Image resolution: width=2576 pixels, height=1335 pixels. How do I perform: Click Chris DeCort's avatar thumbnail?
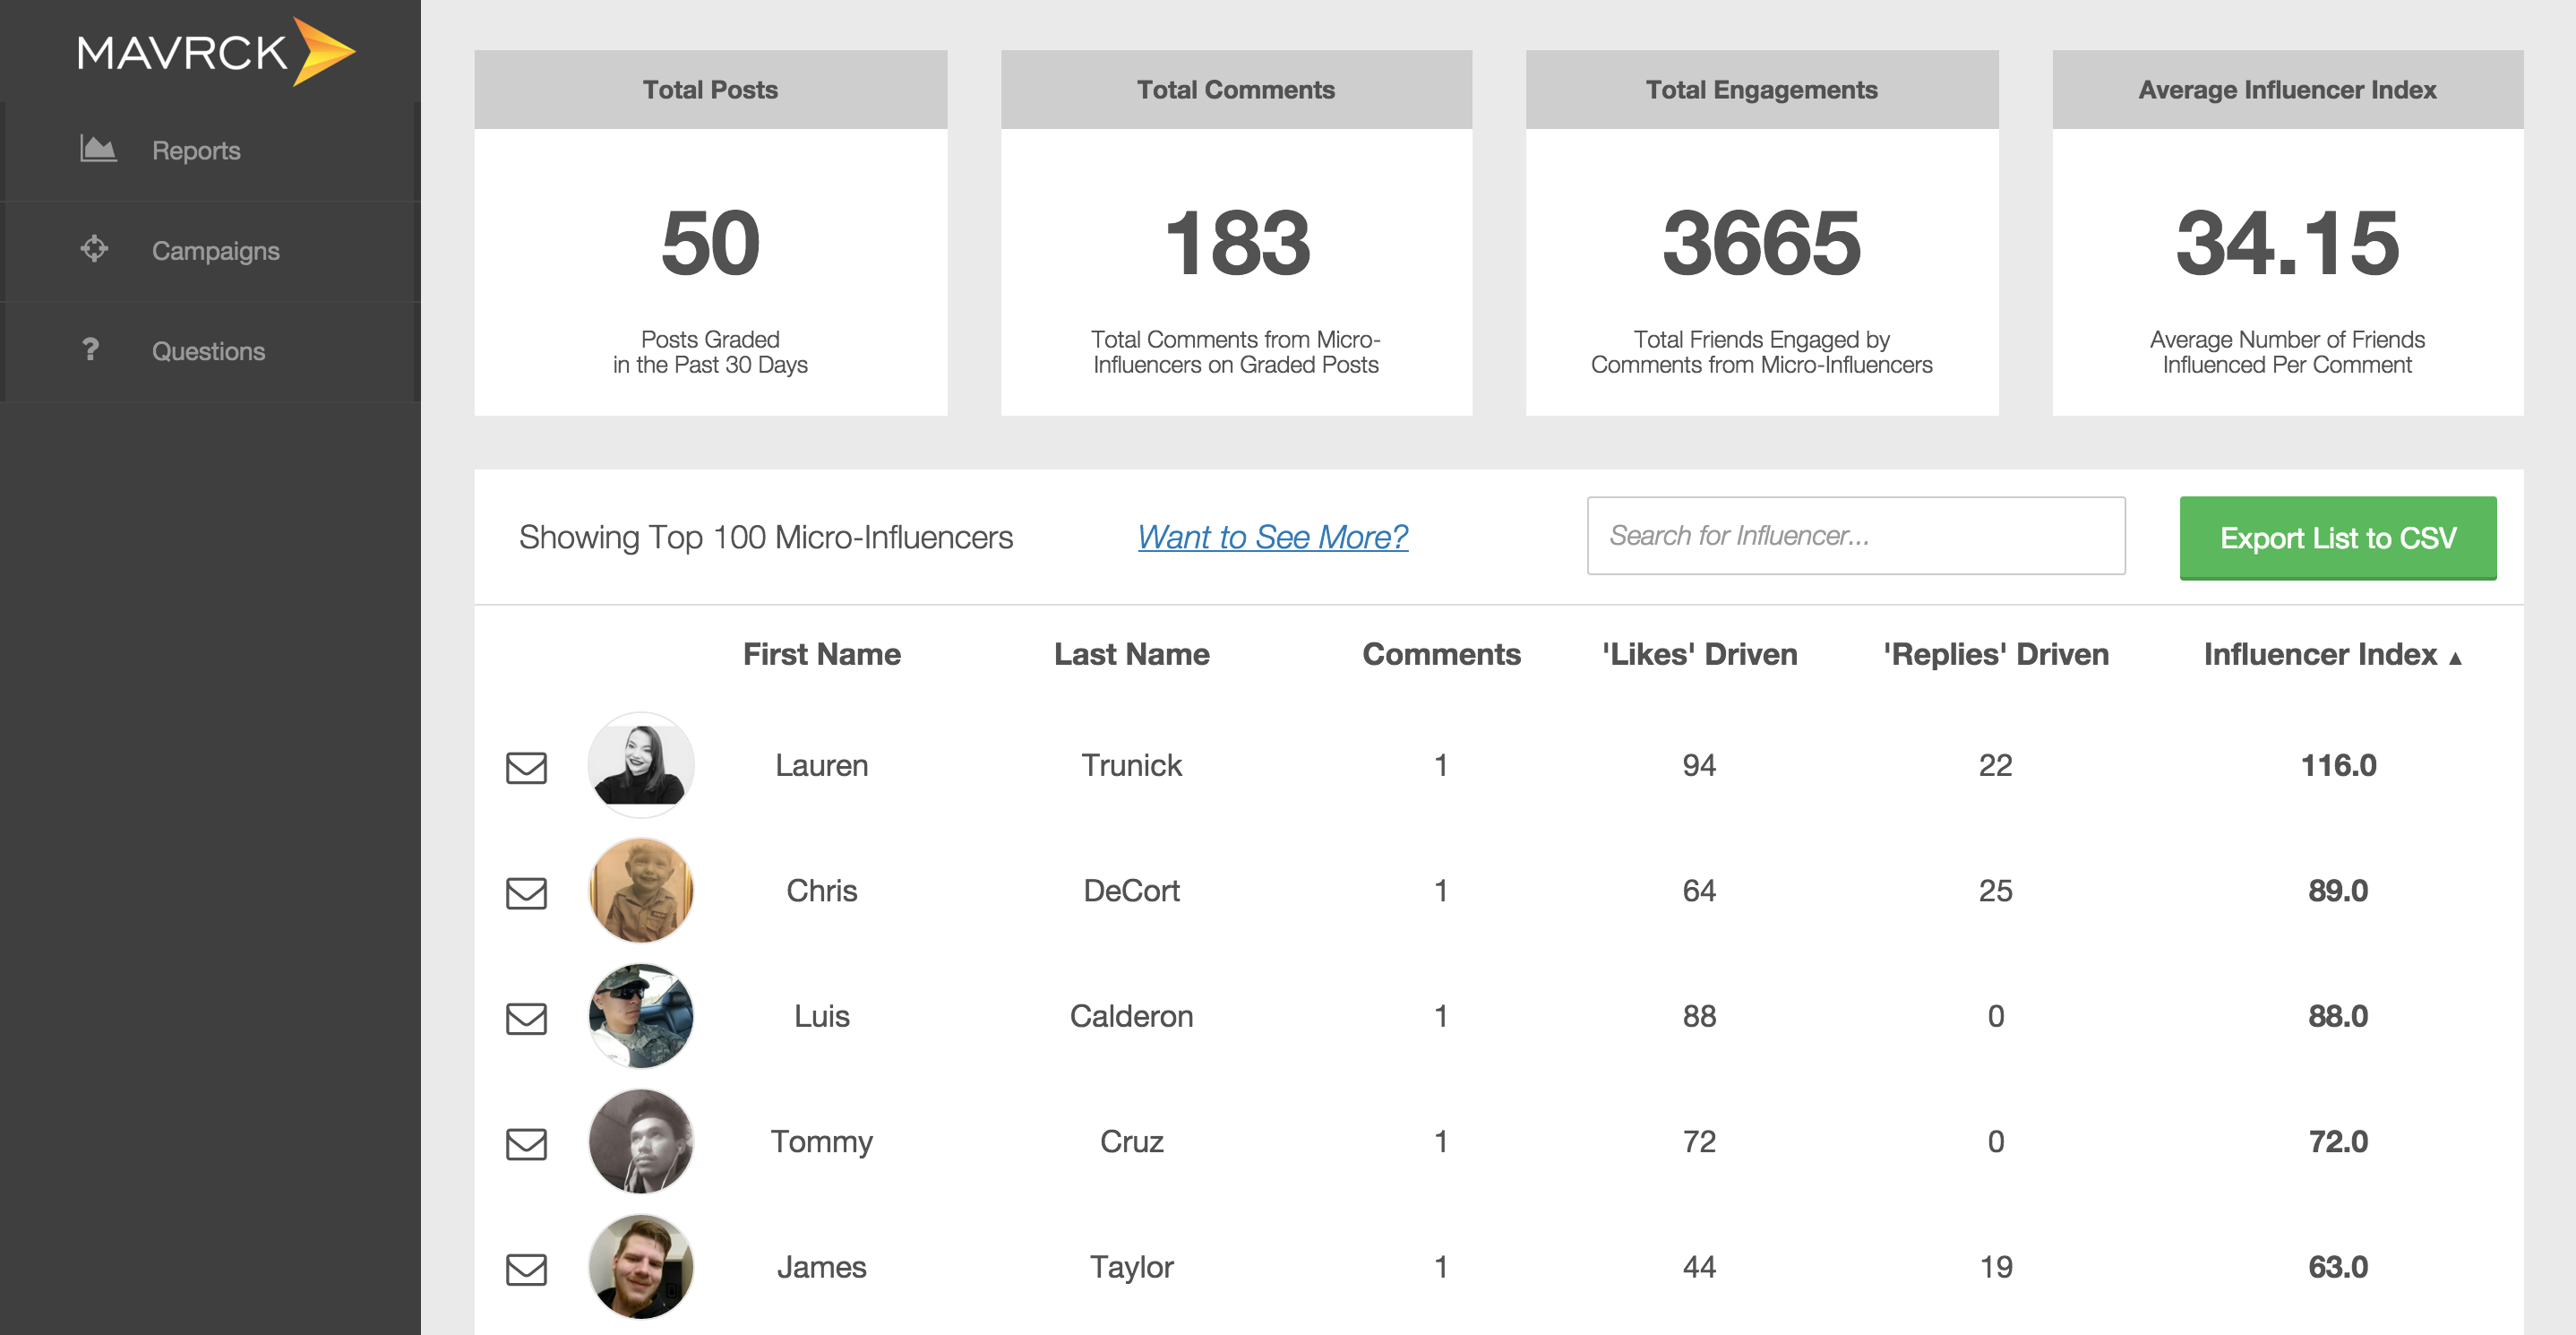[x=641, y=890]
